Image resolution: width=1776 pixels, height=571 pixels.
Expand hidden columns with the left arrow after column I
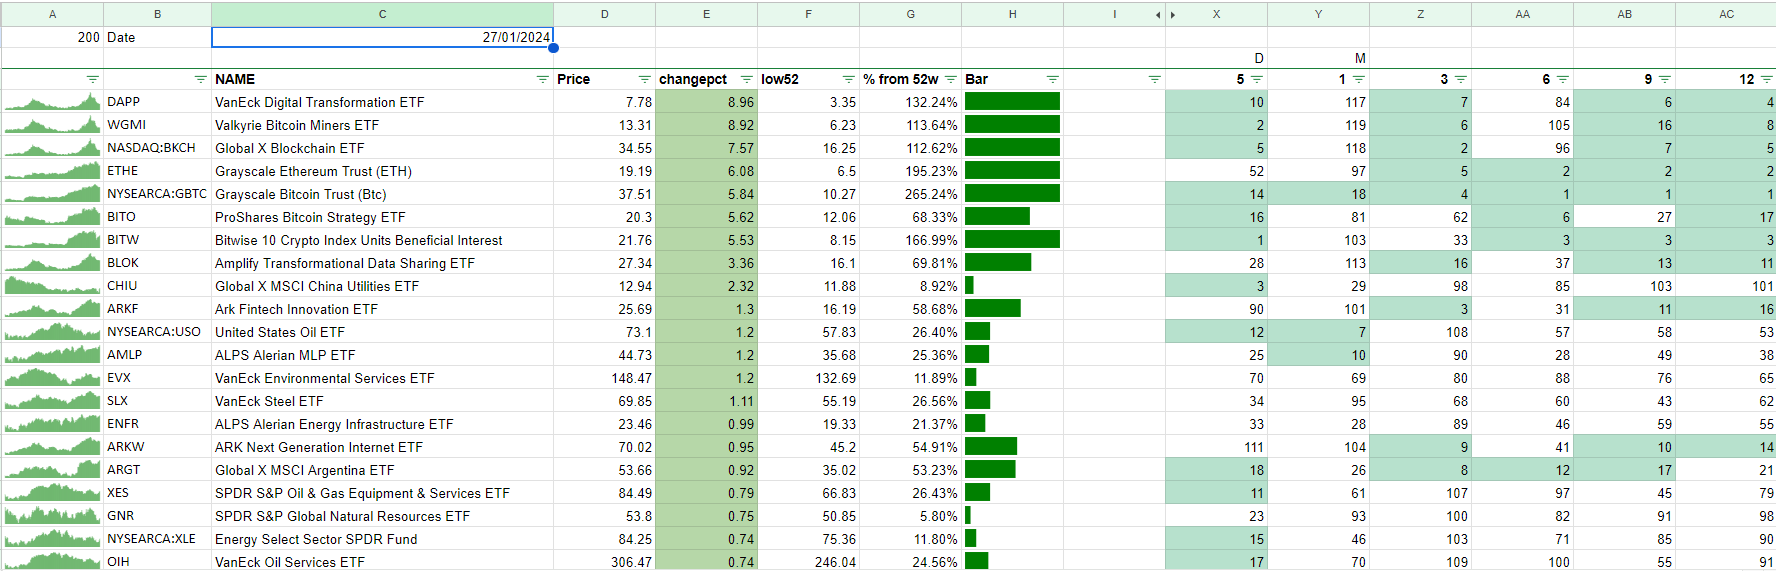1158,14
